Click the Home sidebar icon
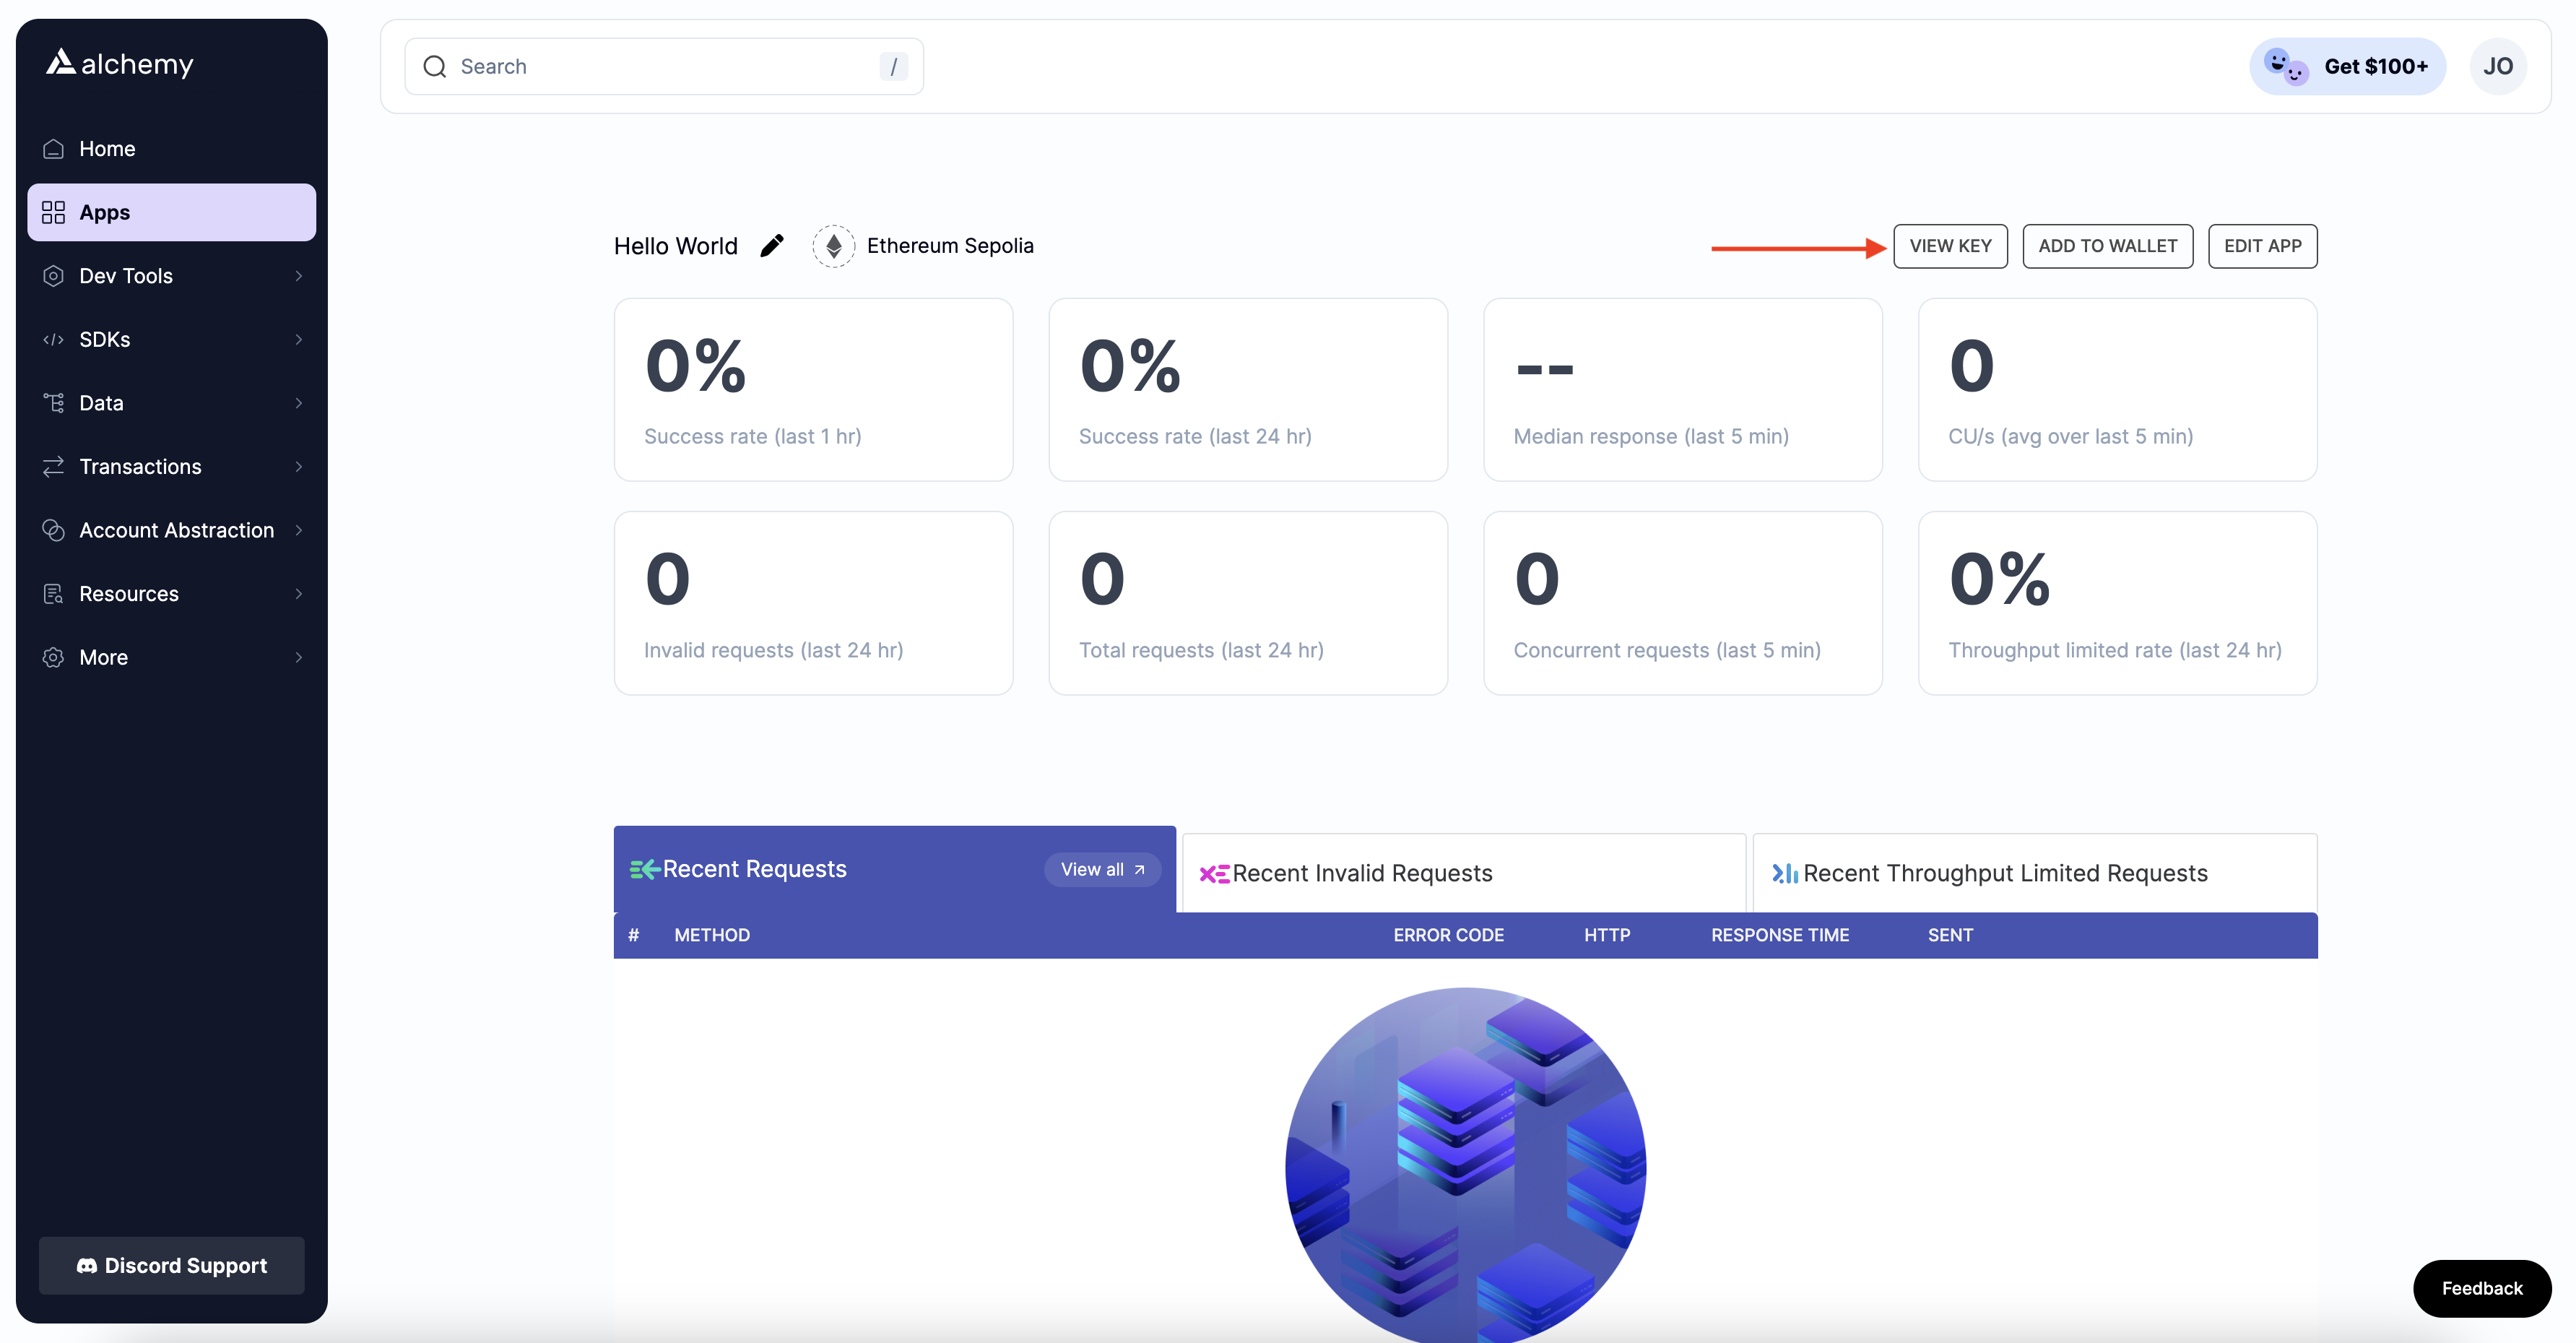The width and height of the screenshot is (2576, 1343). point(51,148)
